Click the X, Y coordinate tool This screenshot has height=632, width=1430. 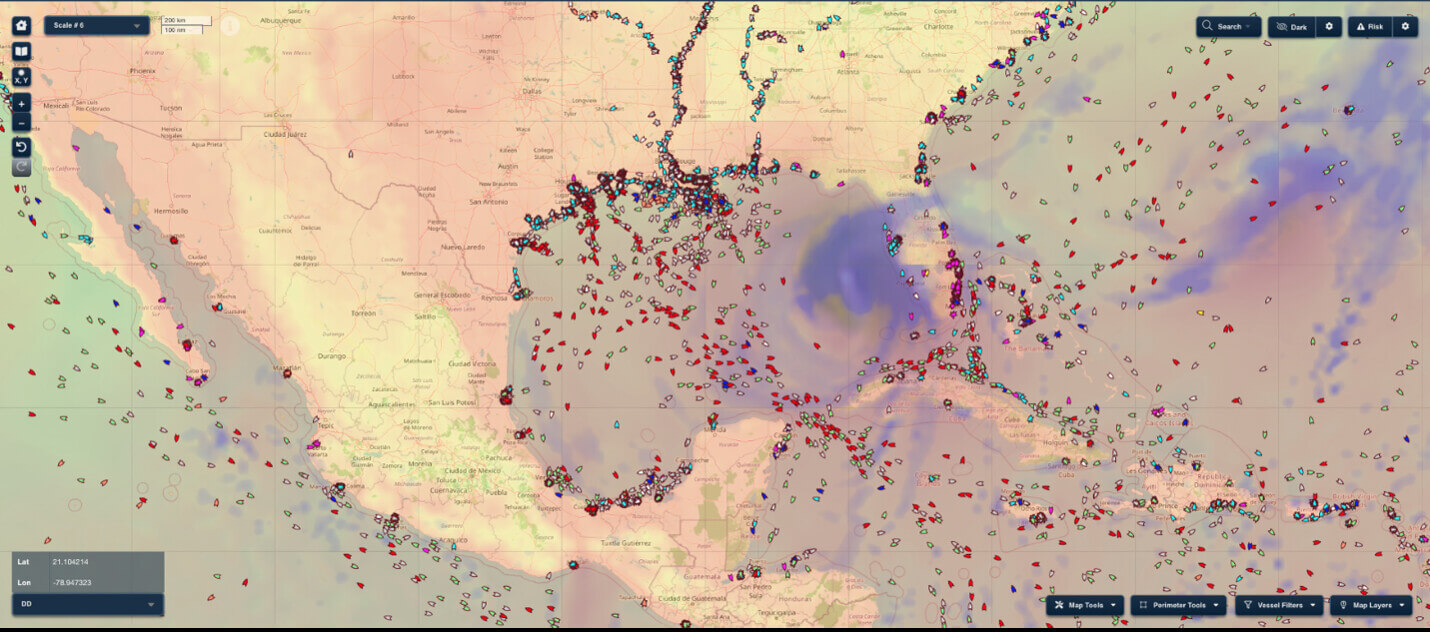tap(22, 76)
